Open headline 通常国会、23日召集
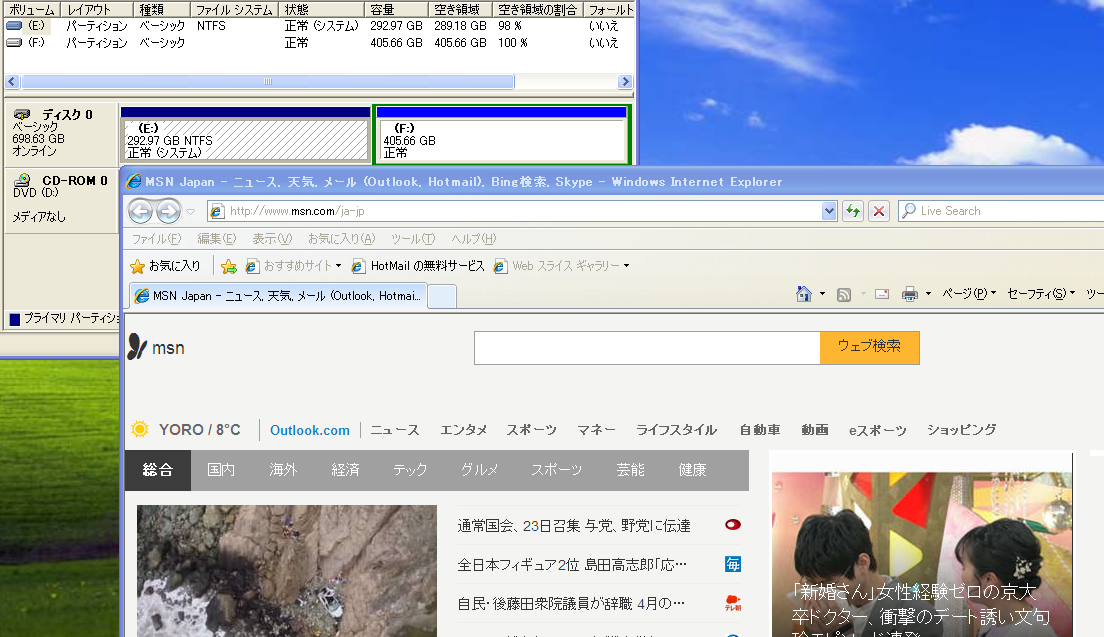Viewport: 1104px width, 637px height. [574, 526]
